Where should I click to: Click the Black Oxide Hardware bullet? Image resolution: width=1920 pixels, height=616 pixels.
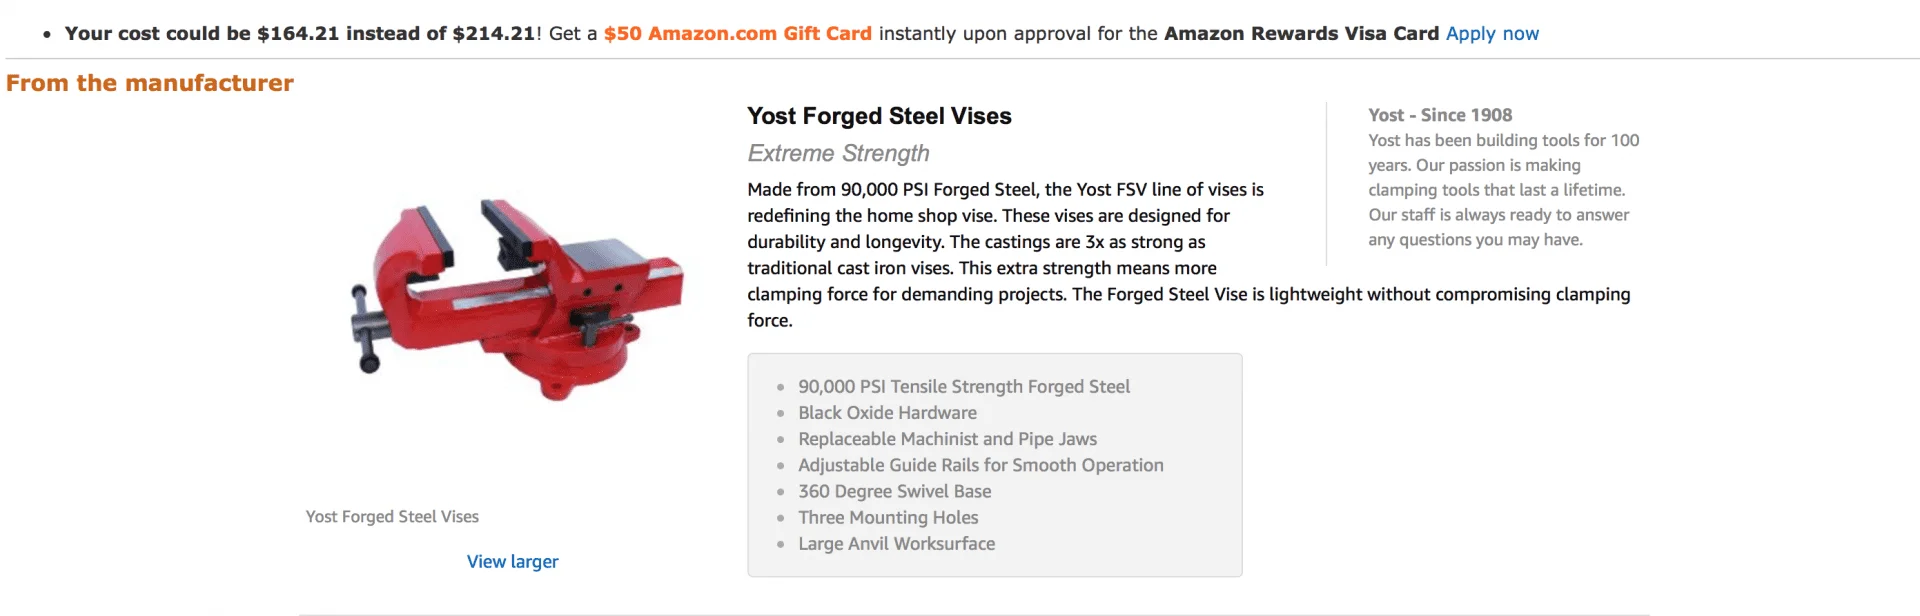tap(887, 413)
